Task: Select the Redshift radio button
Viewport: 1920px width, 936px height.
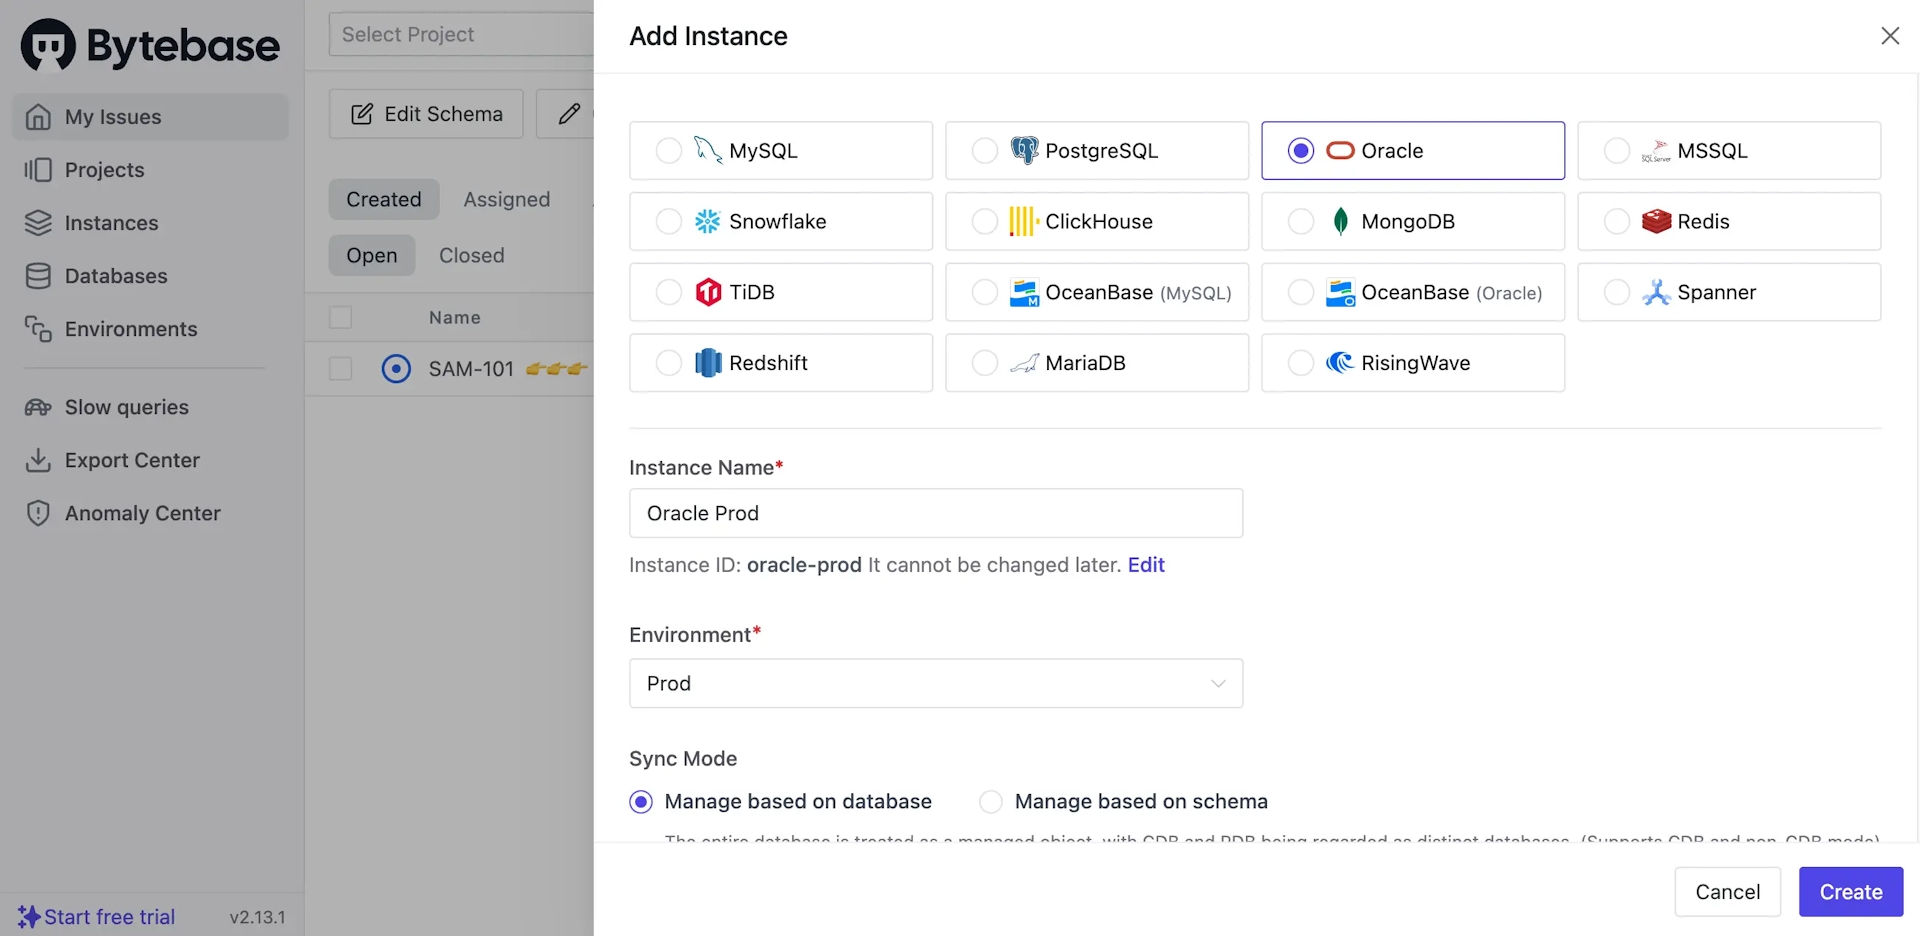Action: pyautogui.click(x=669, y=363)
